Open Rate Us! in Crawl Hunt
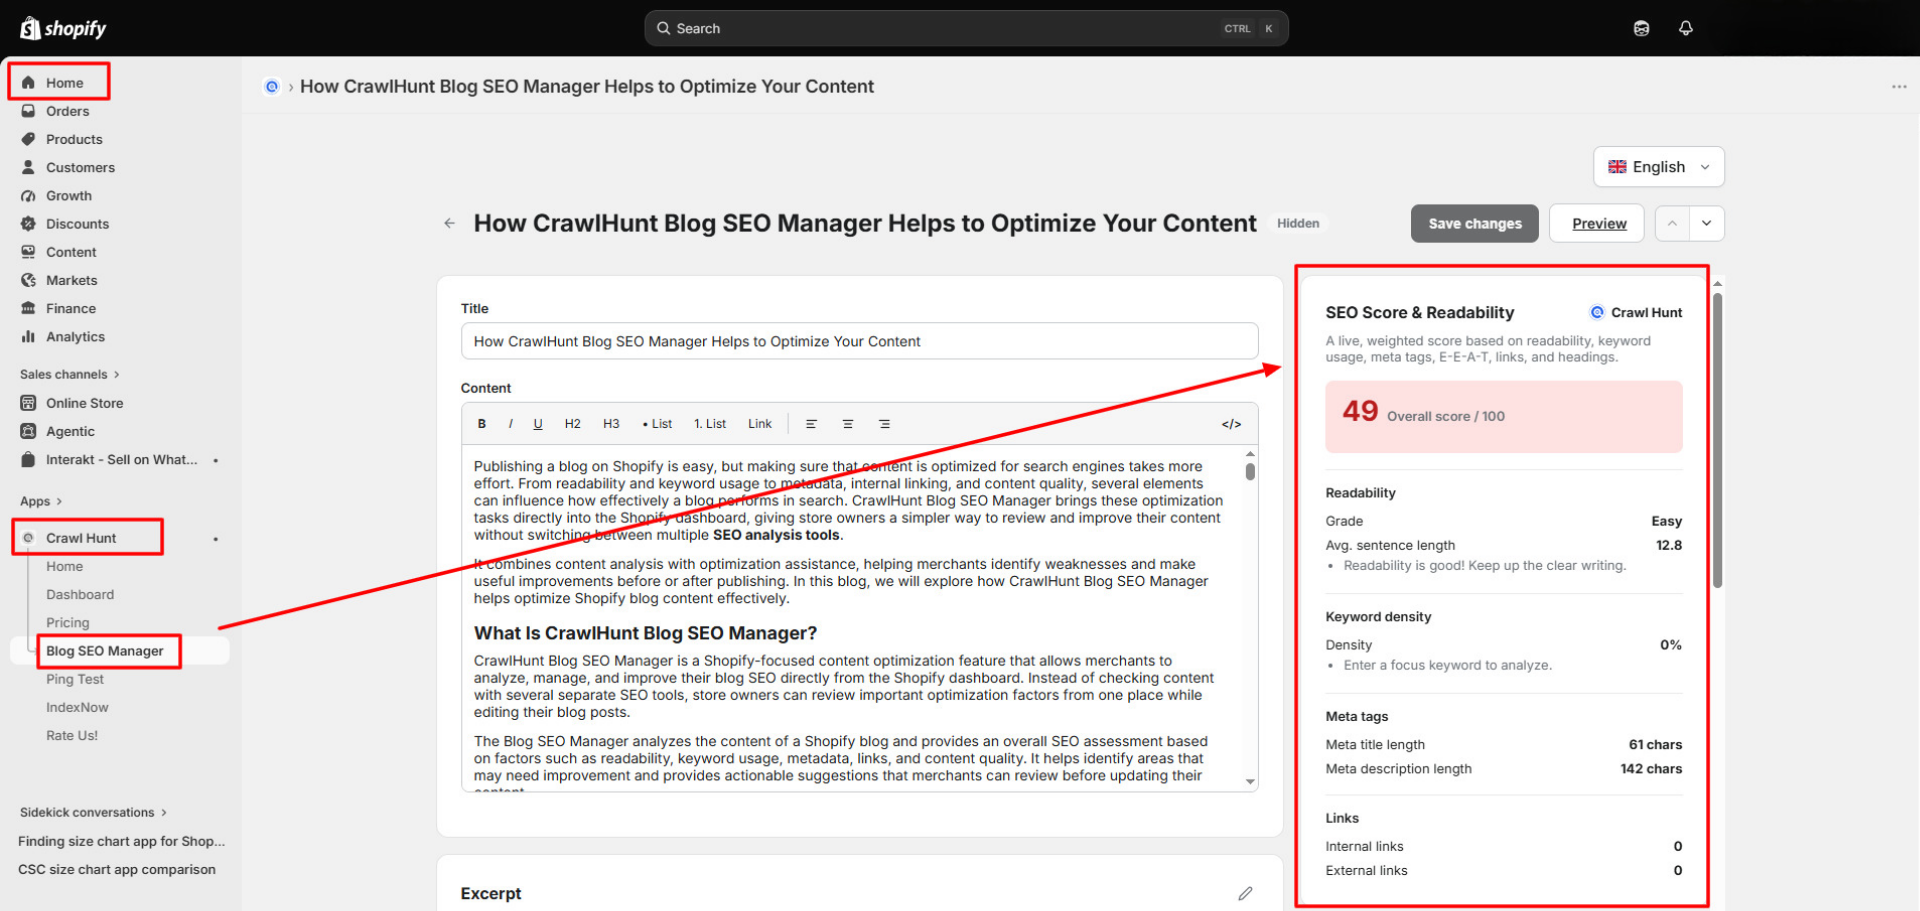 pyautogui.click(x=72, y=735)
